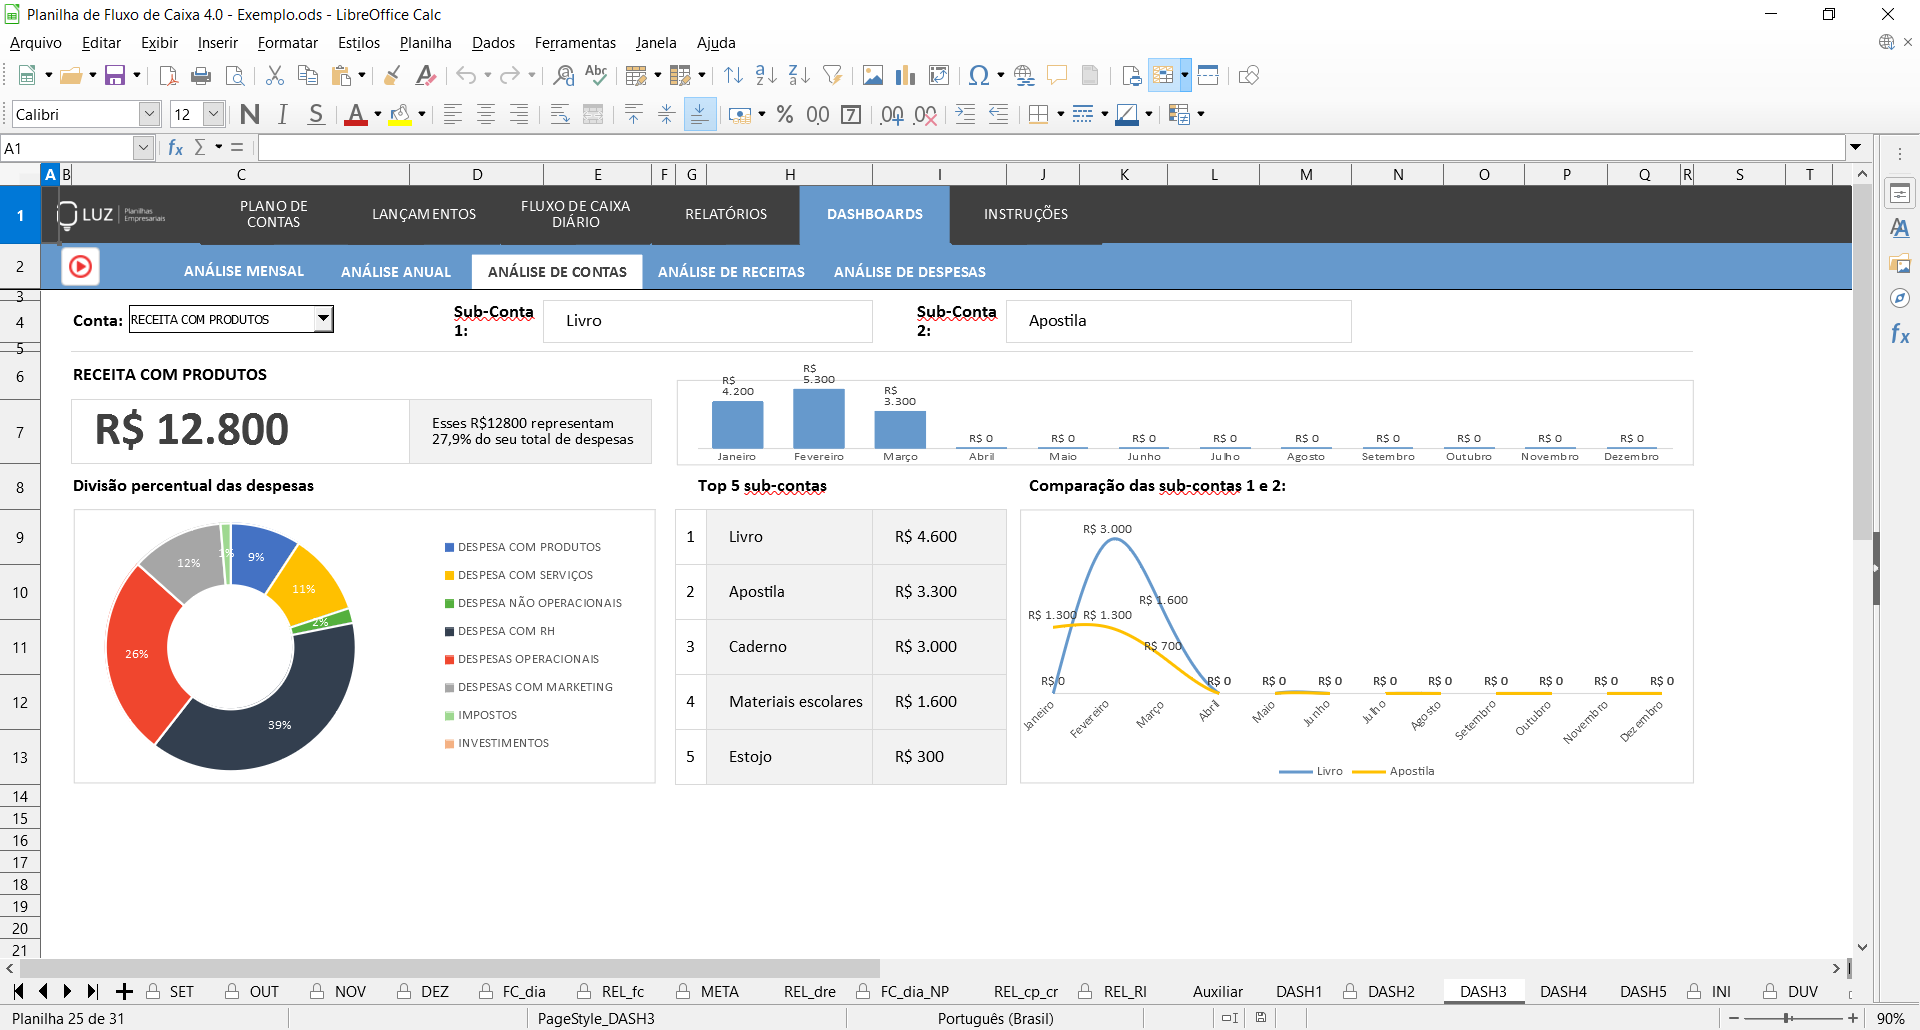
Task: Open the Navigator from the sidebar
Action: coord(1899,298)
